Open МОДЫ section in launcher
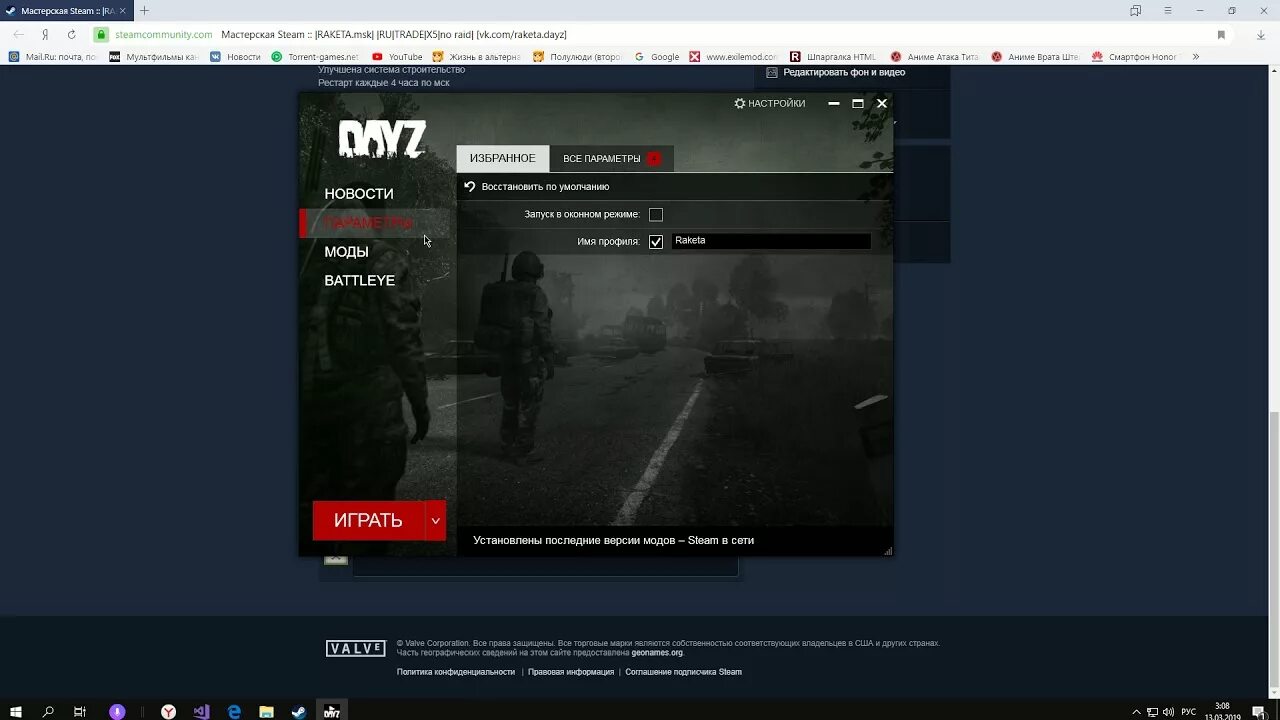 (346, 252)
